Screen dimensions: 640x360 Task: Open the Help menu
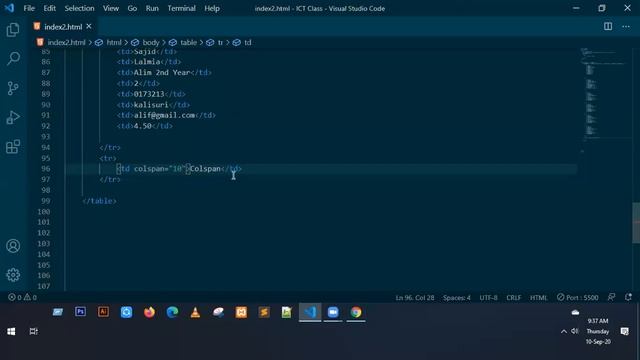pyautogui.click(x=212, y=8)
